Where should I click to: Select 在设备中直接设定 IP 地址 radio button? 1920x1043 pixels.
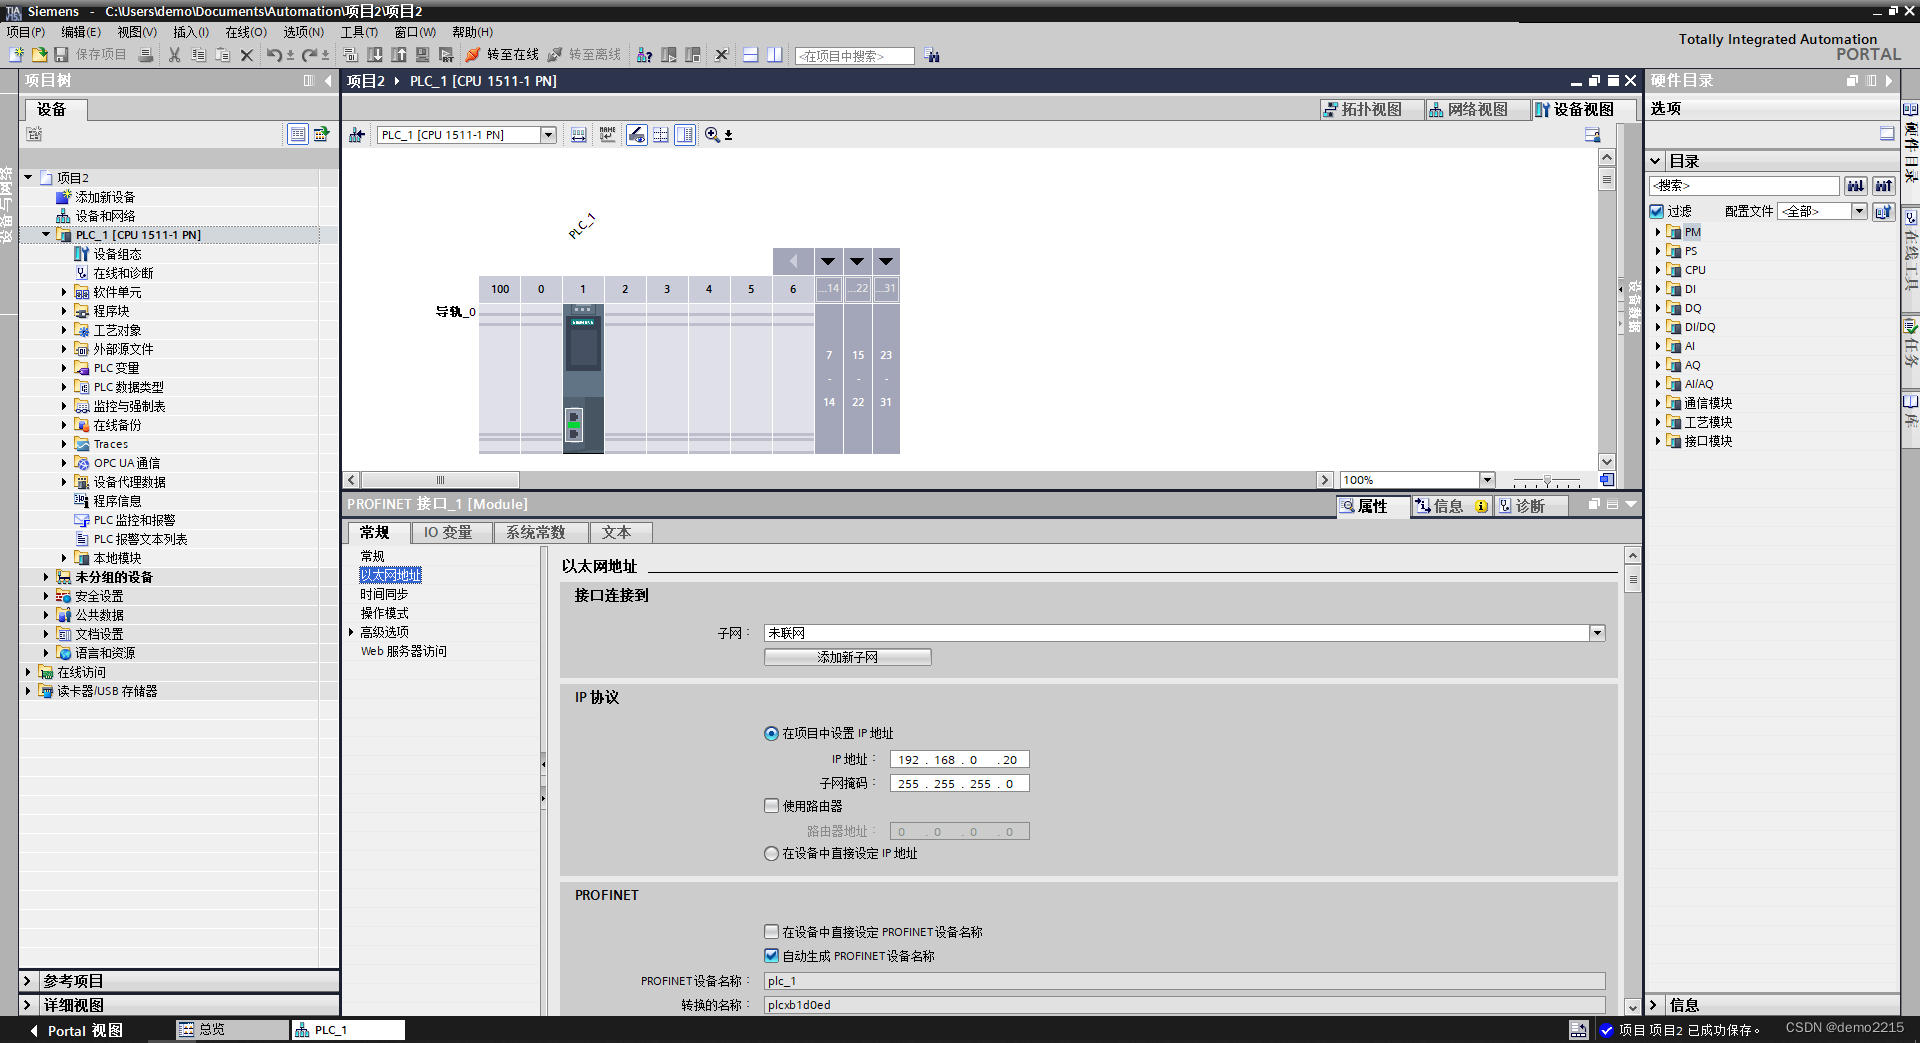(771, 854)
